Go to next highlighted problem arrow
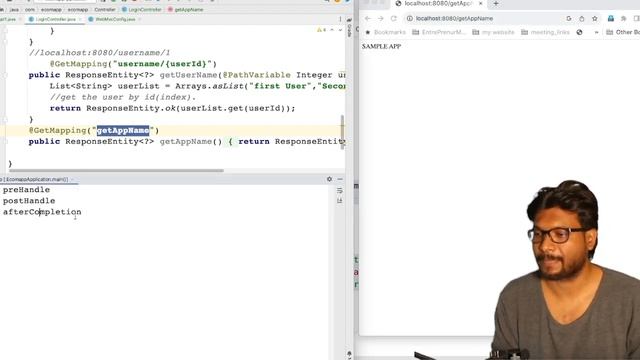This screenshot has width=640, height=360. point(340,30)
